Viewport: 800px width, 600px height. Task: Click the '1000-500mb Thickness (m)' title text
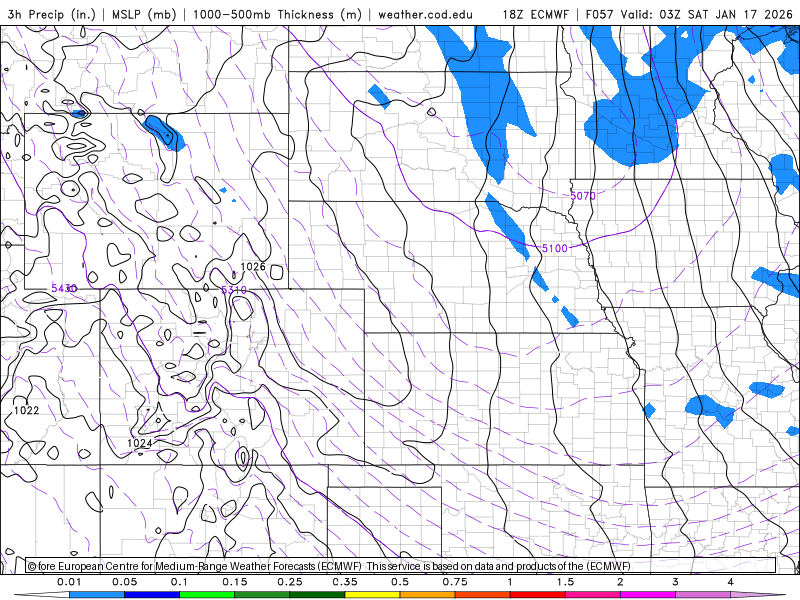click(277, 14)
